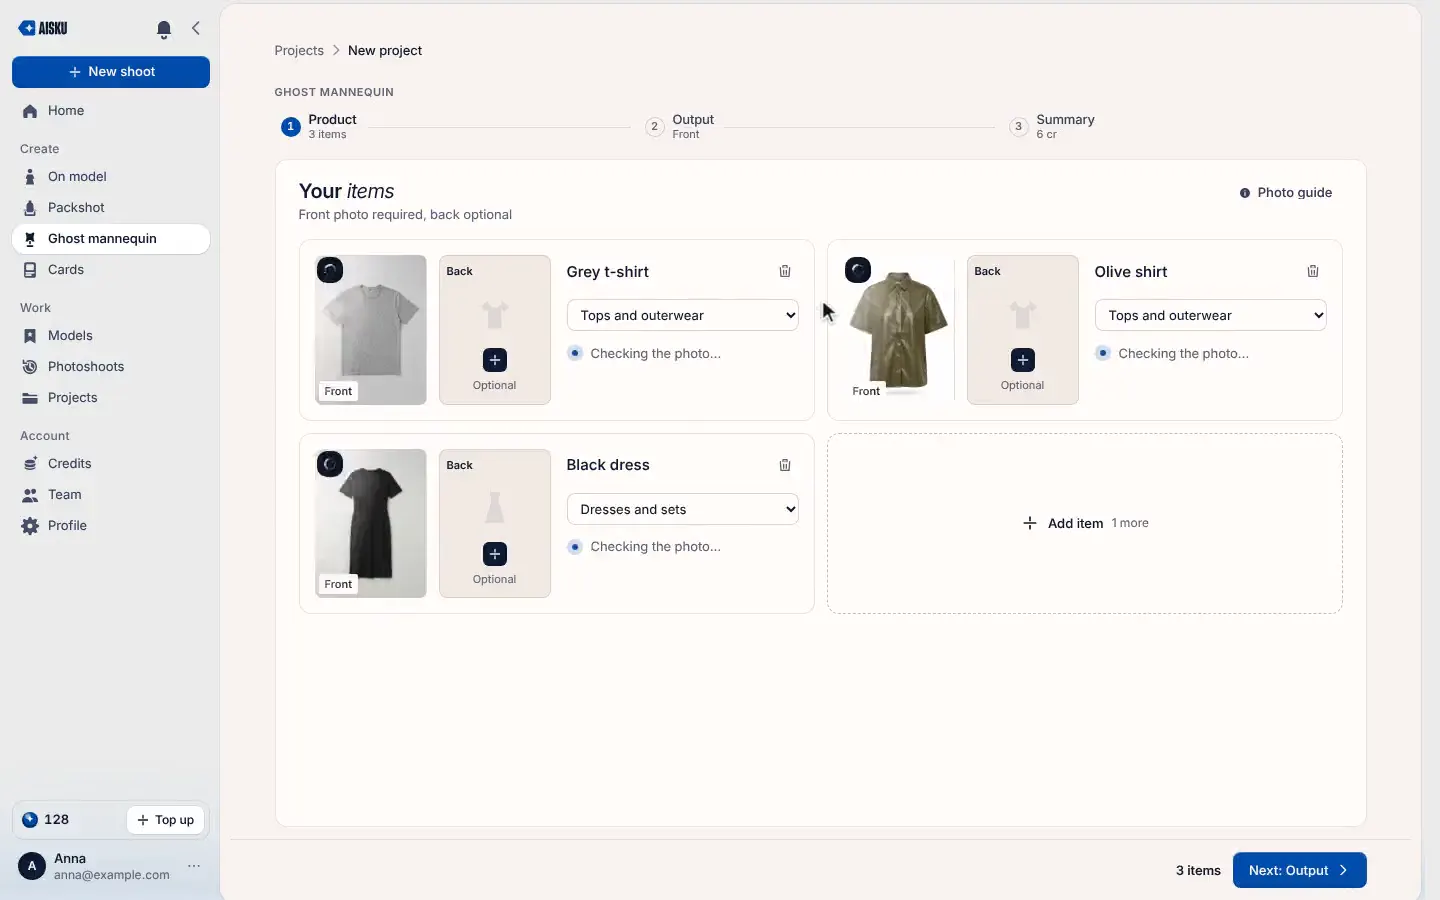The width and height of the screenshot is (1440, 900).
Task: Open Grey t-shirt category dropdown
Action: [683, 315]
